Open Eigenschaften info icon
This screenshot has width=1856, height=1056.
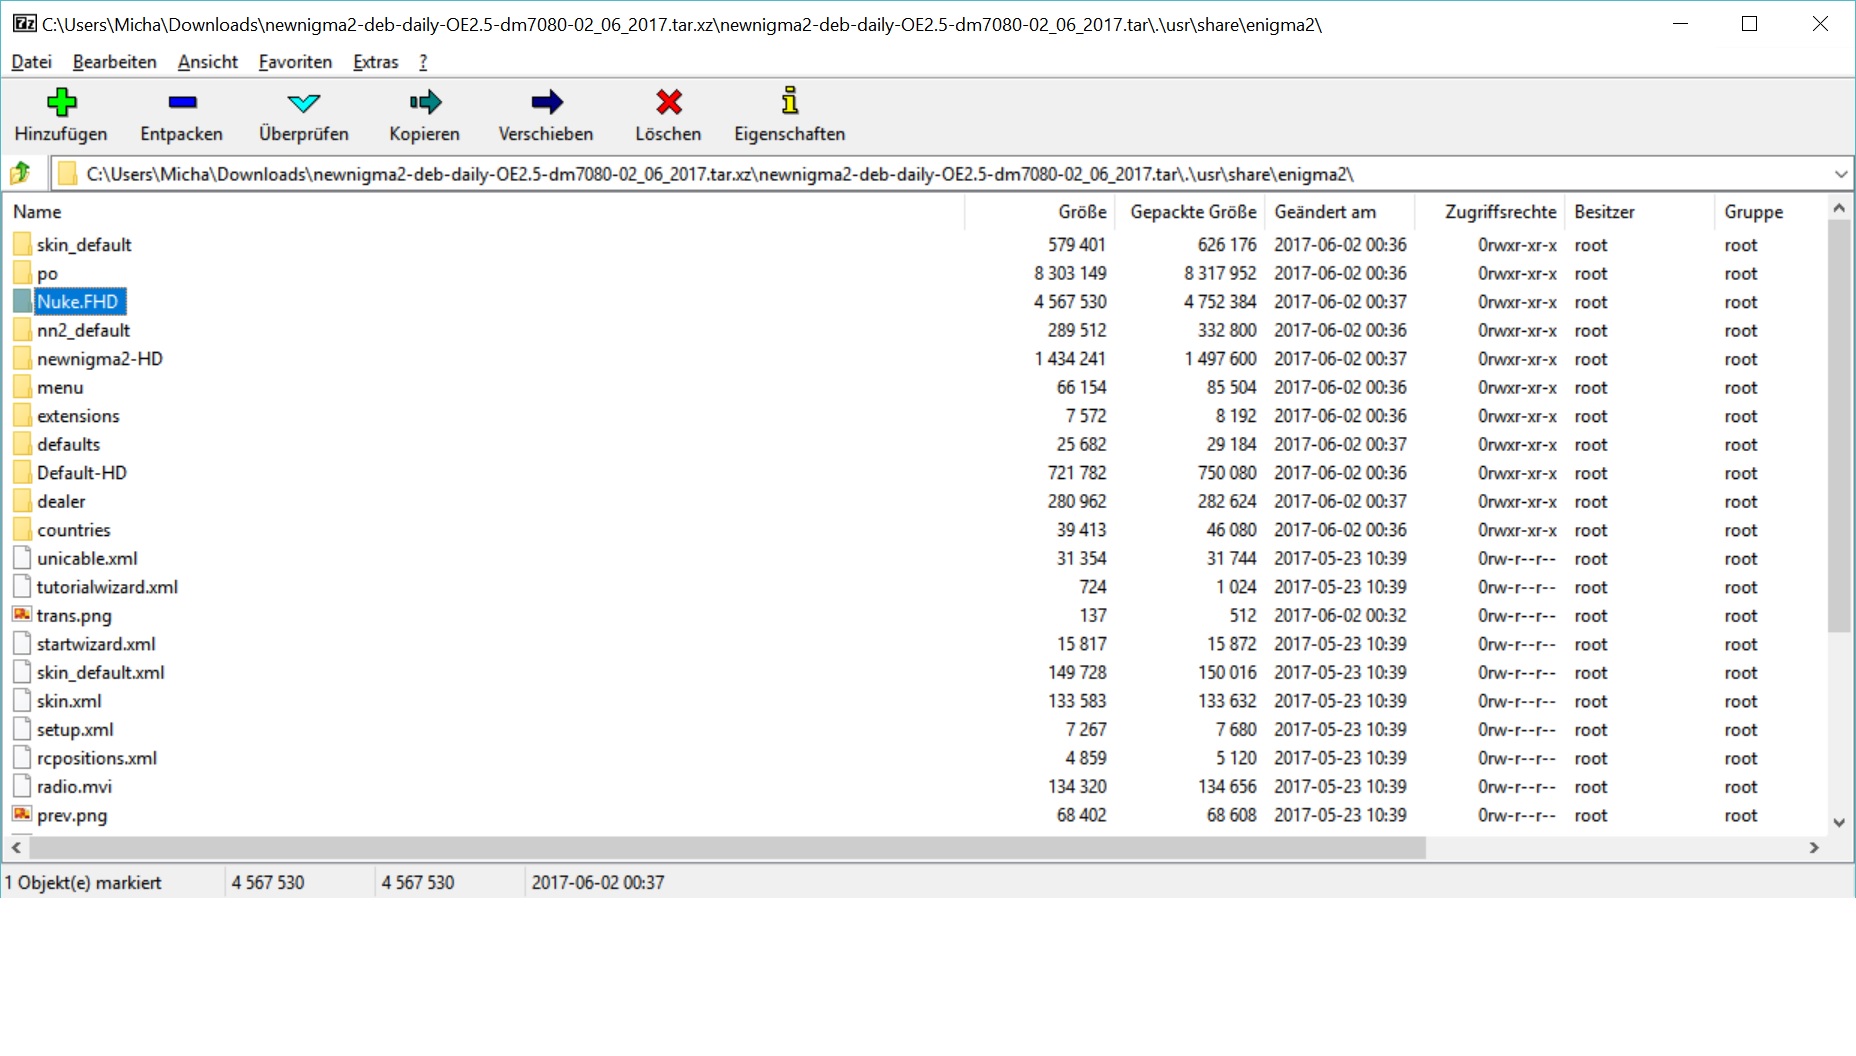790,102
